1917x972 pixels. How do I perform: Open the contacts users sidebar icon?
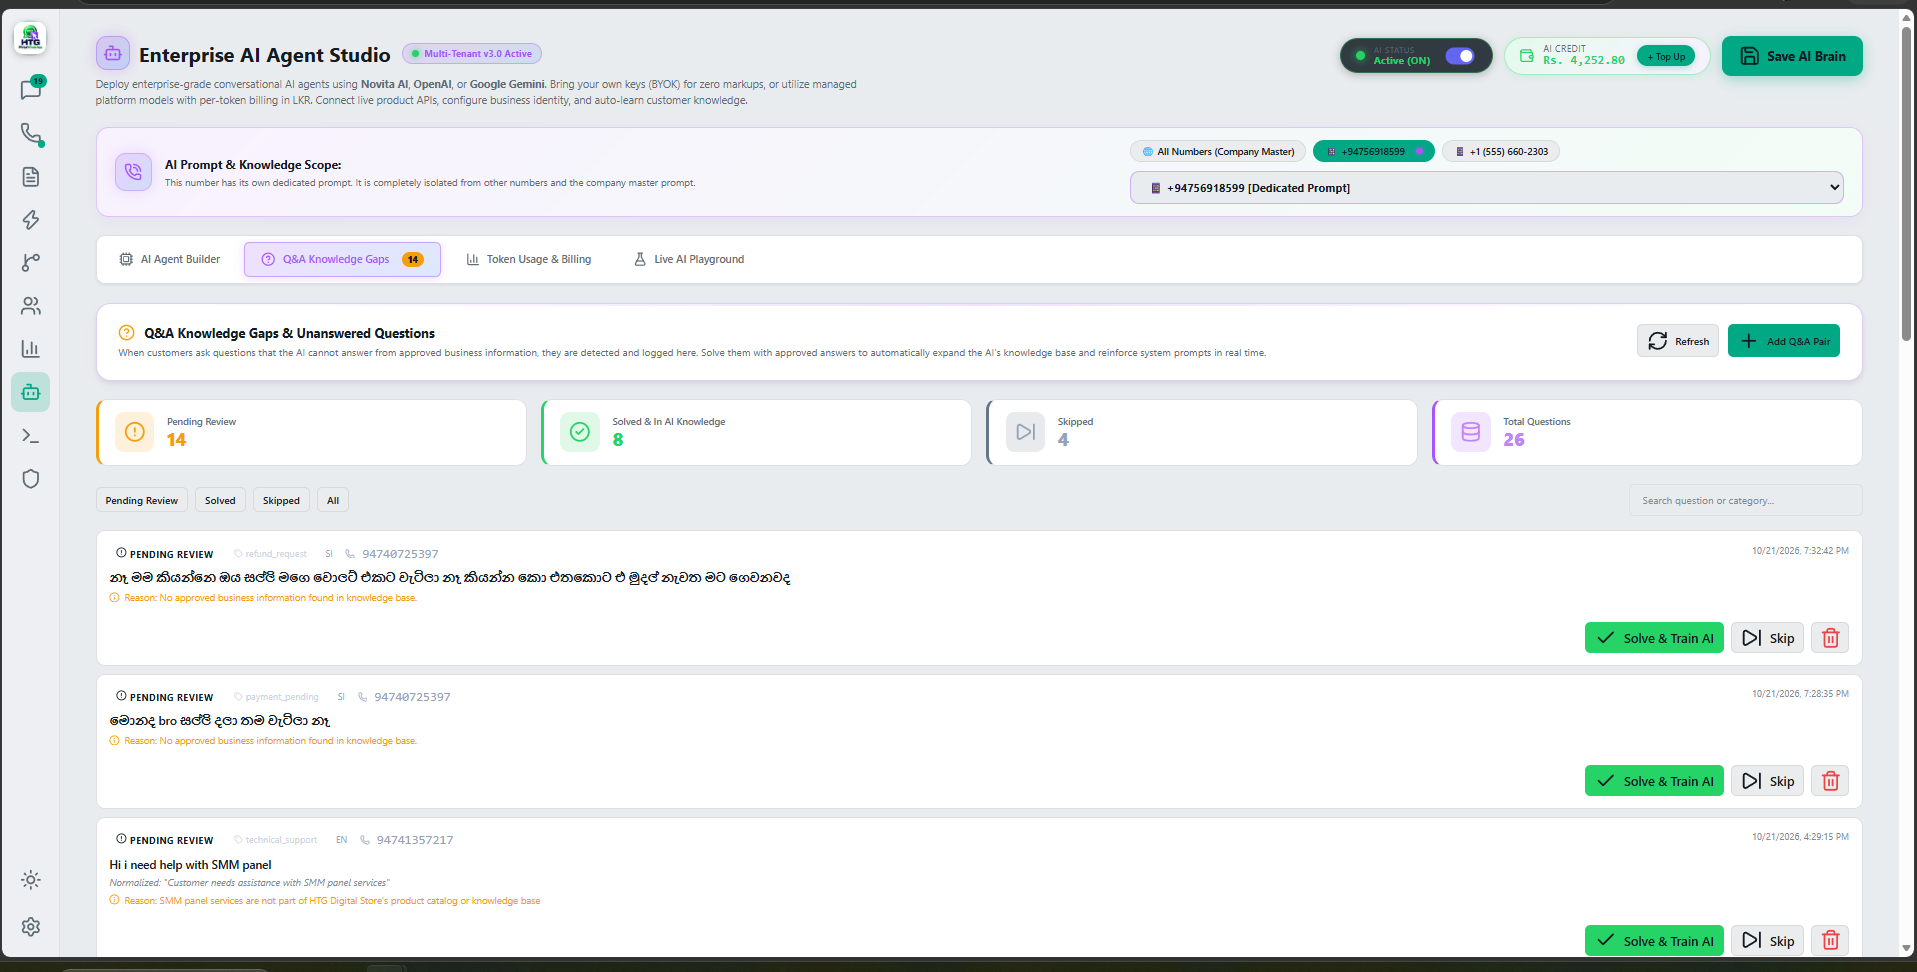pos(31,305)
